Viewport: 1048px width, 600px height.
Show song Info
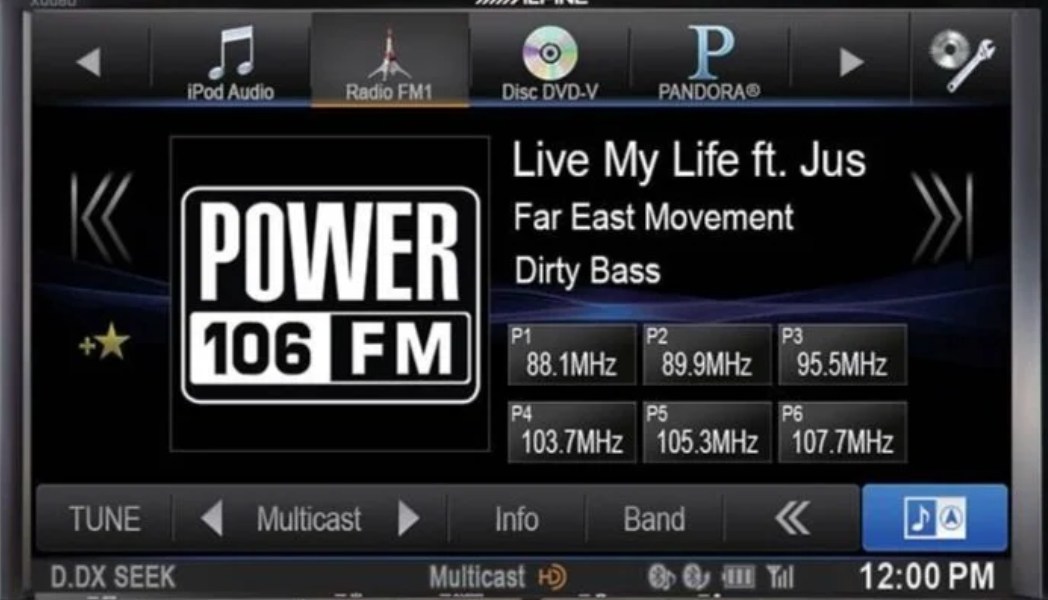tap(516, 519)
